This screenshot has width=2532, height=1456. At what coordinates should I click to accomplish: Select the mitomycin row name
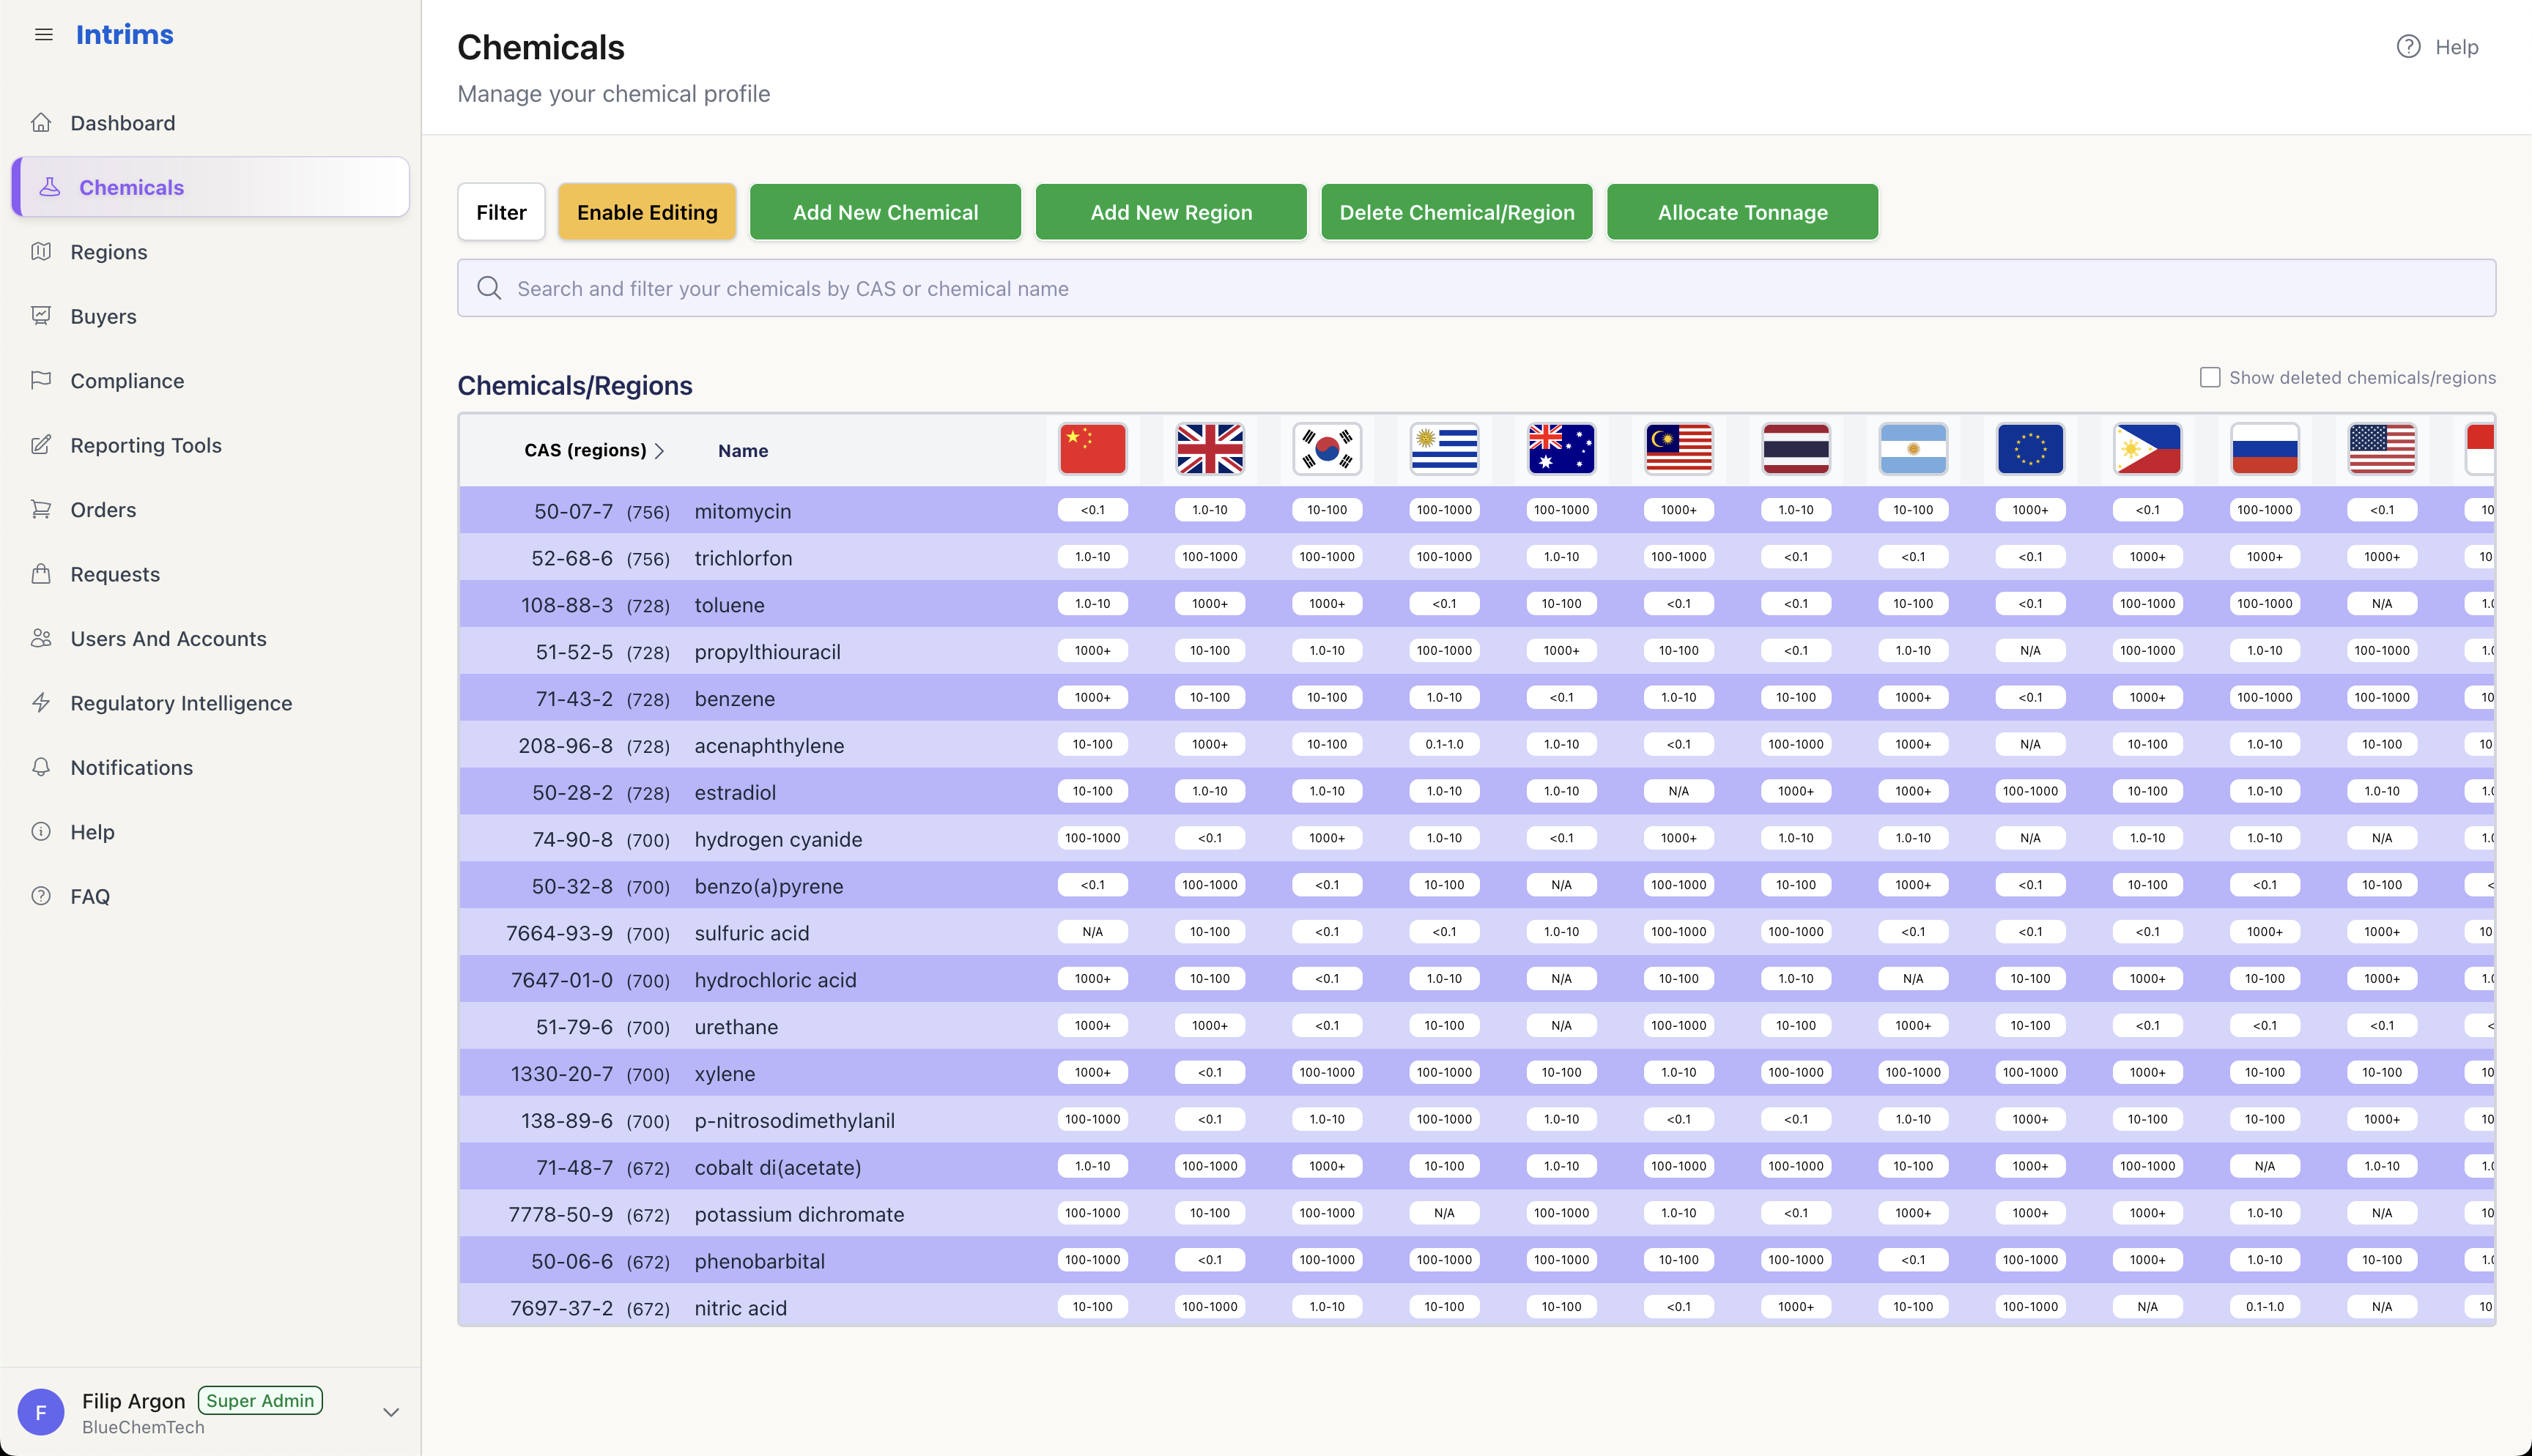pyautogui.click(x=743, y=511)
